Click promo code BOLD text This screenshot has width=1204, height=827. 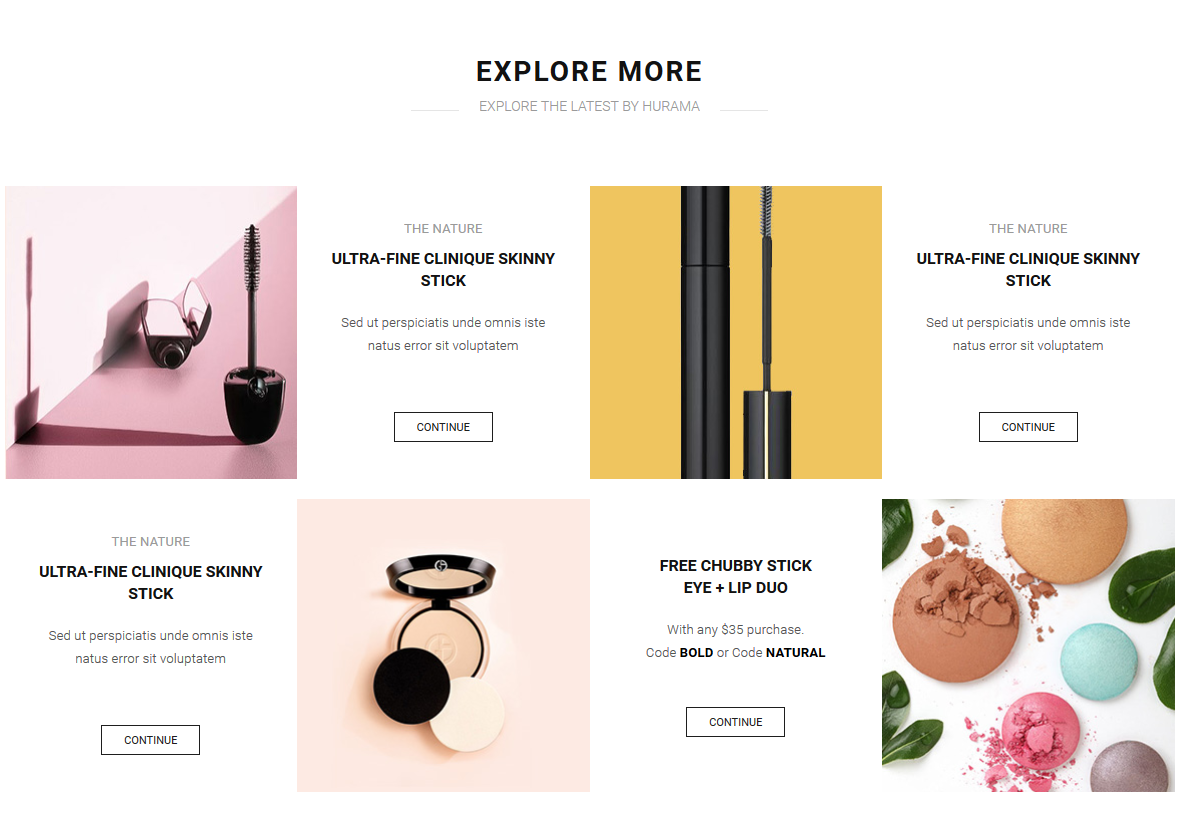click(696, 653)
